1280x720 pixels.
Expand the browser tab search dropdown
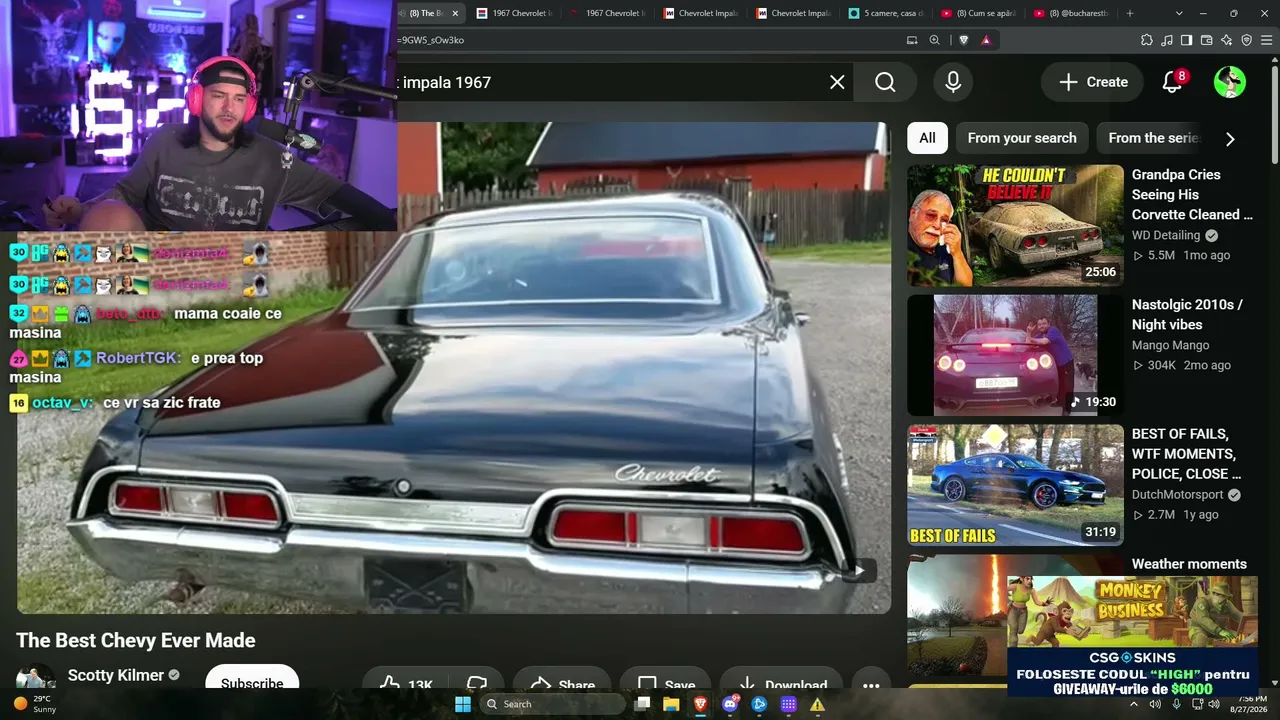coord(1179,13)
